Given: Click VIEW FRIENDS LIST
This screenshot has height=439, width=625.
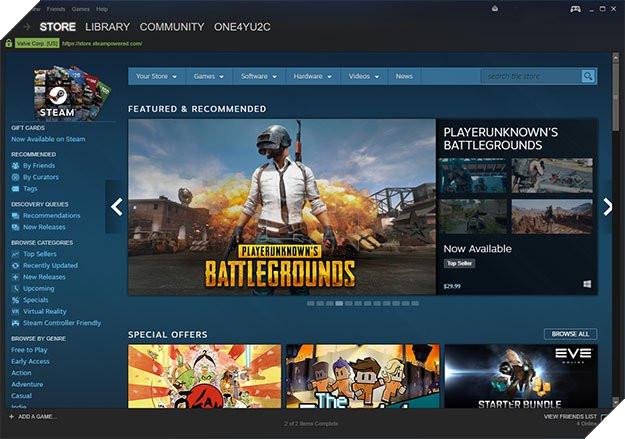Looking at the screenshot, I should coord(570,417).
